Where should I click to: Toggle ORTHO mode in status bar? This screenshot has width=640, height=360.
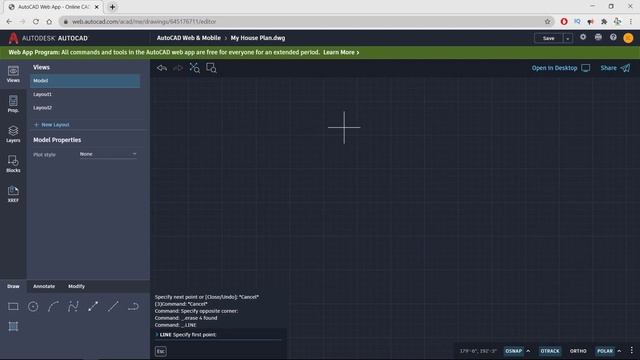tap(578, 351)
